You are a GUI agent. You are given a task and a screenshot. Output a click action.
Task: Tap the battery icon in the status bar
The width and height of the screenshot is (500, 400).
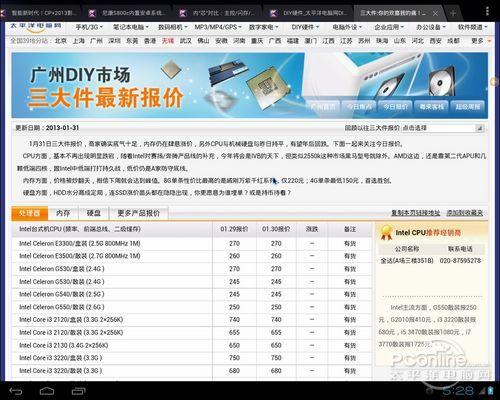pyautogui.click(x=490, y=390)
